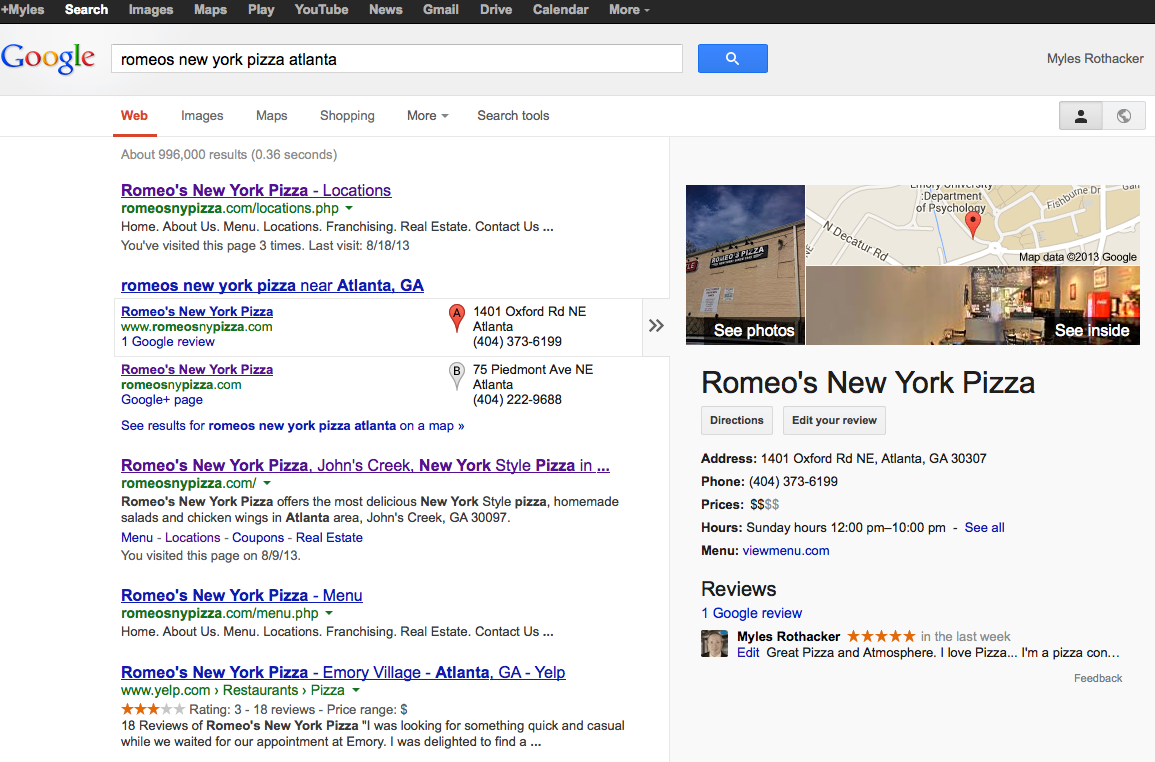Viewport: 1155px width, 762px height.
Task: Click Directions button
Action: [737, 420]
